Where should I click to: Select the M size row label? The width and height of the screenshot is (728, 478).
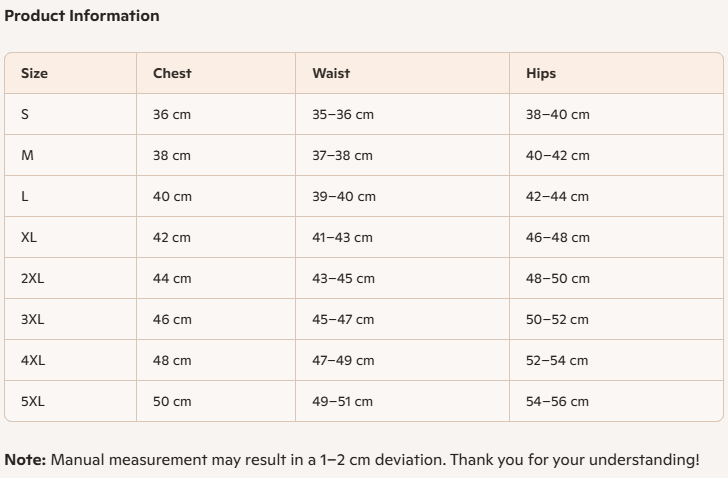(x=27, y=155)
